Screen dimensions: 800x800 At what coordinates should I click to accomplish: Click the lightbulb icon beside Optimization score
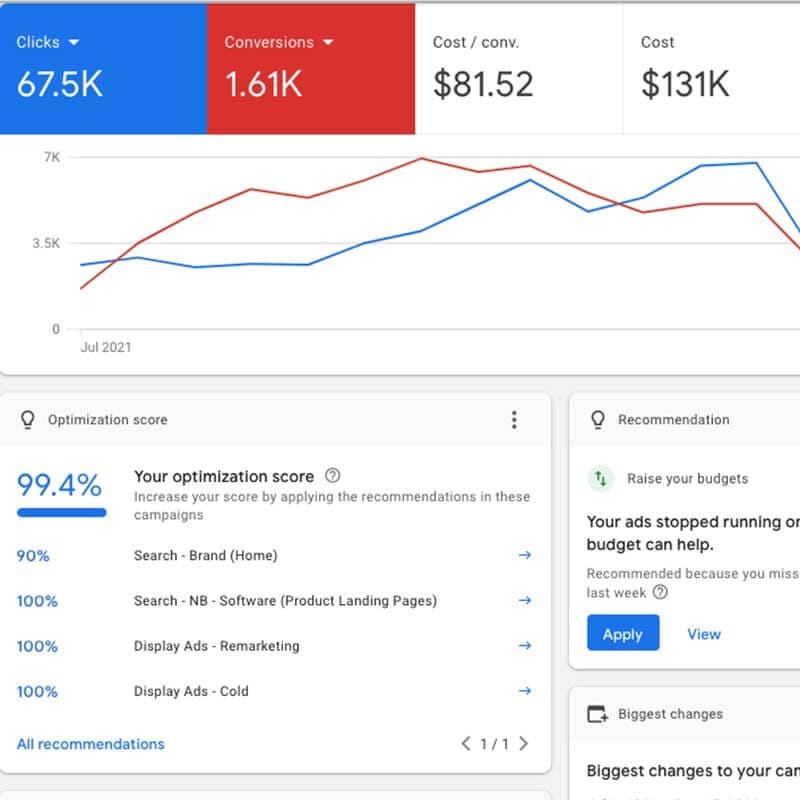coord(27,420)
